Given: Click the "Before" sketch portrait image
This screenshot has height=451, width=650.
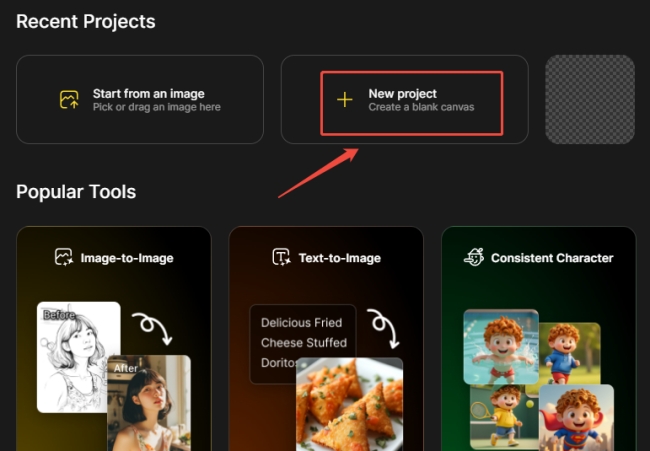Looking at the screenshot, I should pyautogui.click(x=77, y=357).
